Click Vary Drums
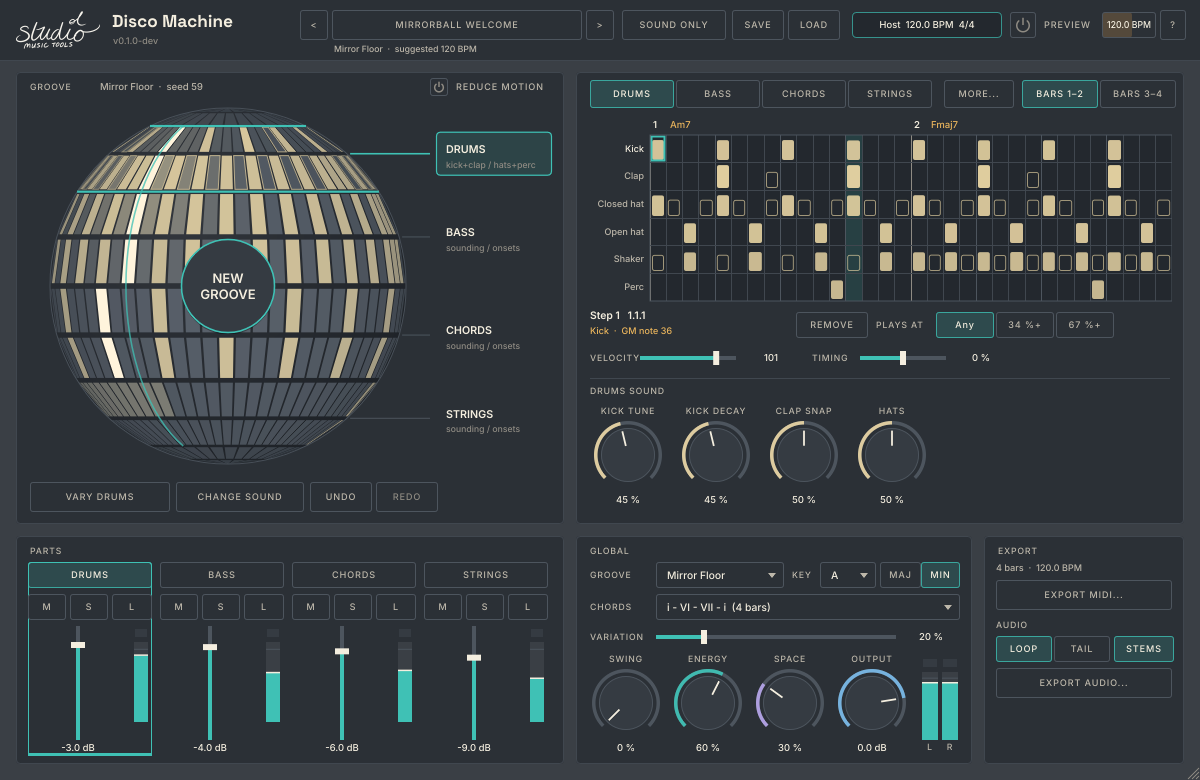 (x=100, y=497)
